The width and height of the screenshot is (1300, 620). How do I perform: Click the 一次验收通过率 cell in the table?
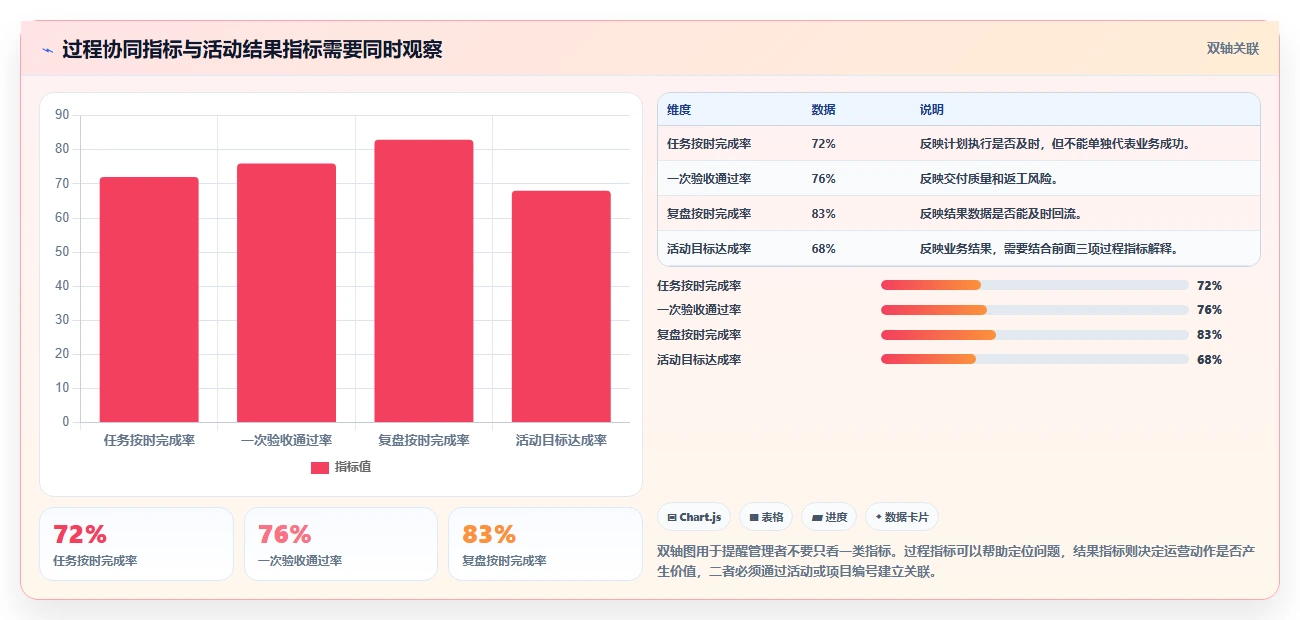pyautogui.click(x=709, y=179)
